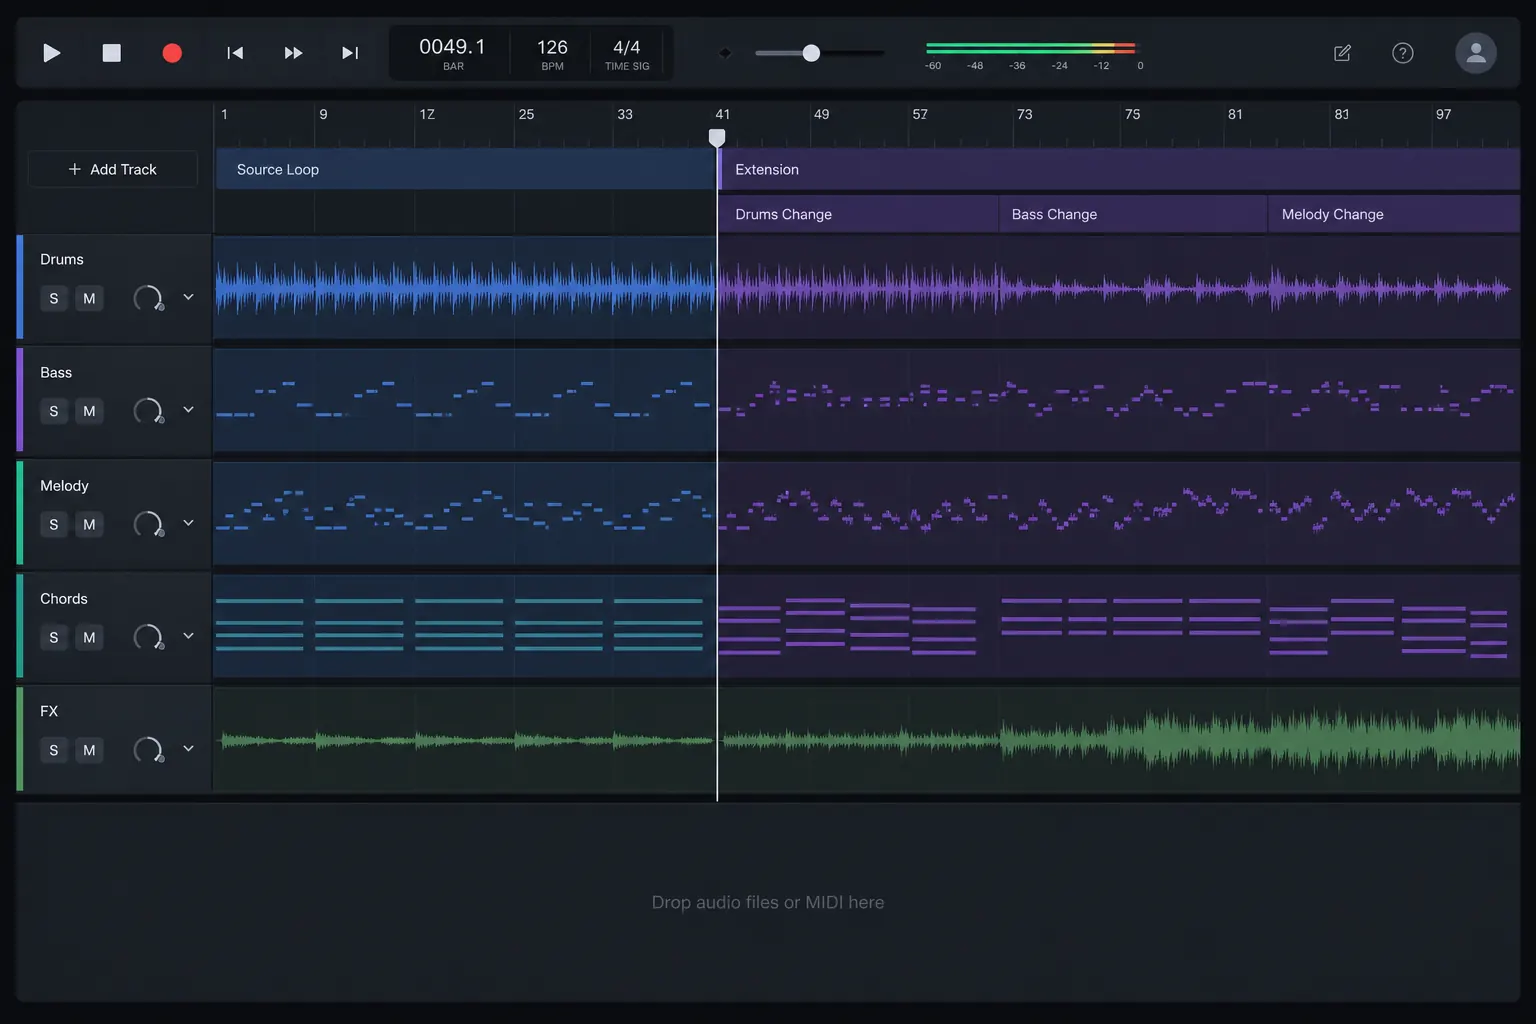Image resolution: width=1536 pixels, height=1024 pixels.
Task: Click the Melody pan knob
Action: pos(148,524)
